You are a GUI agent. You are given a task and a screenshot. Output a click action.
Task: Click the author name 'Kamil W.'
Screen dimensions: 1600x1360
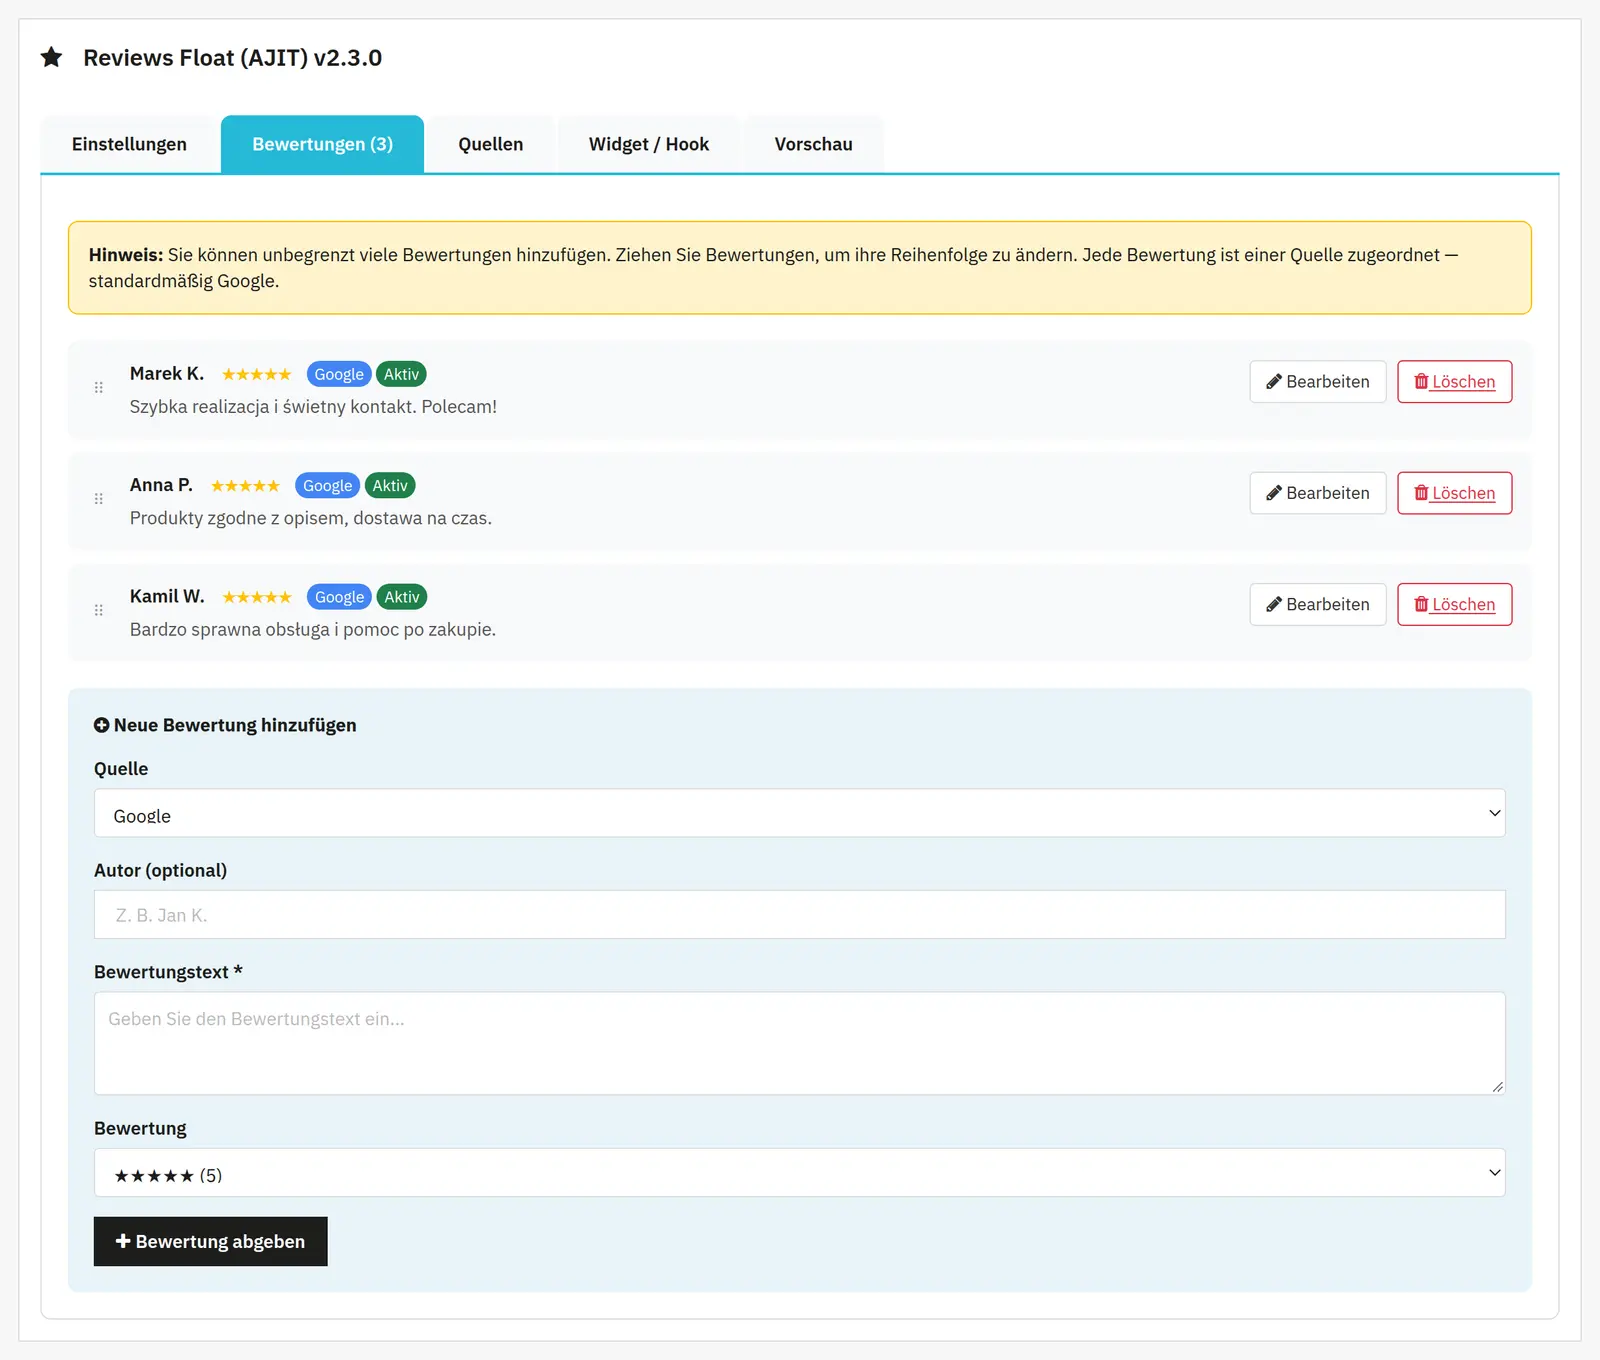[x=167, y=596]
